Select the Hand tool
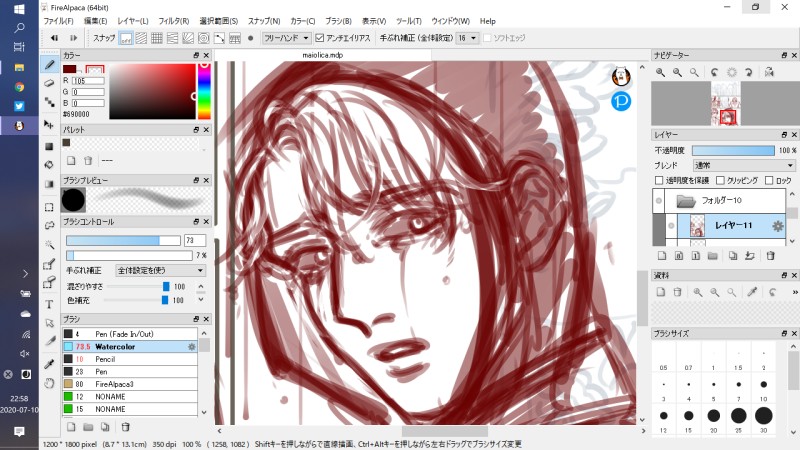Screen dimensions: 800x450 (x=49, y=383)
